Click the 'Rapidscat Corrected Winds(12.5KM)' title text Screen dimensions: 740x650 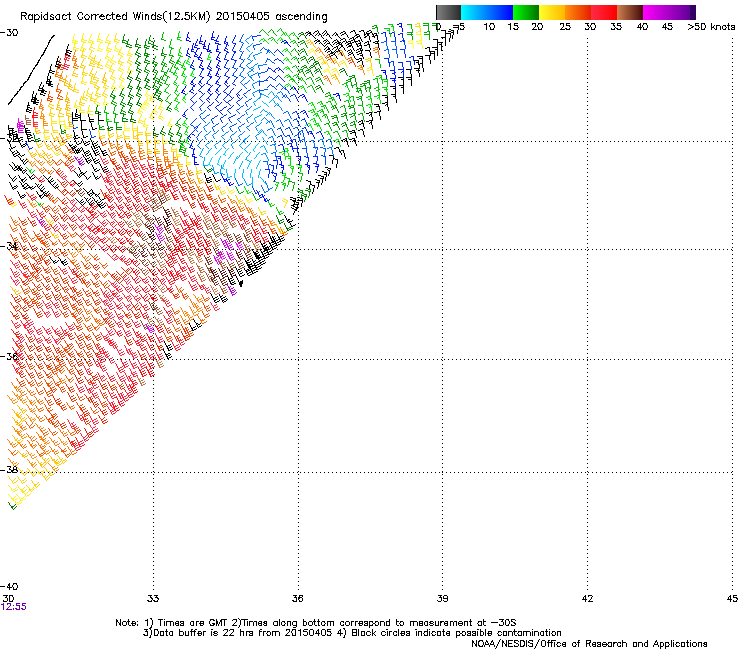point(115,17)
